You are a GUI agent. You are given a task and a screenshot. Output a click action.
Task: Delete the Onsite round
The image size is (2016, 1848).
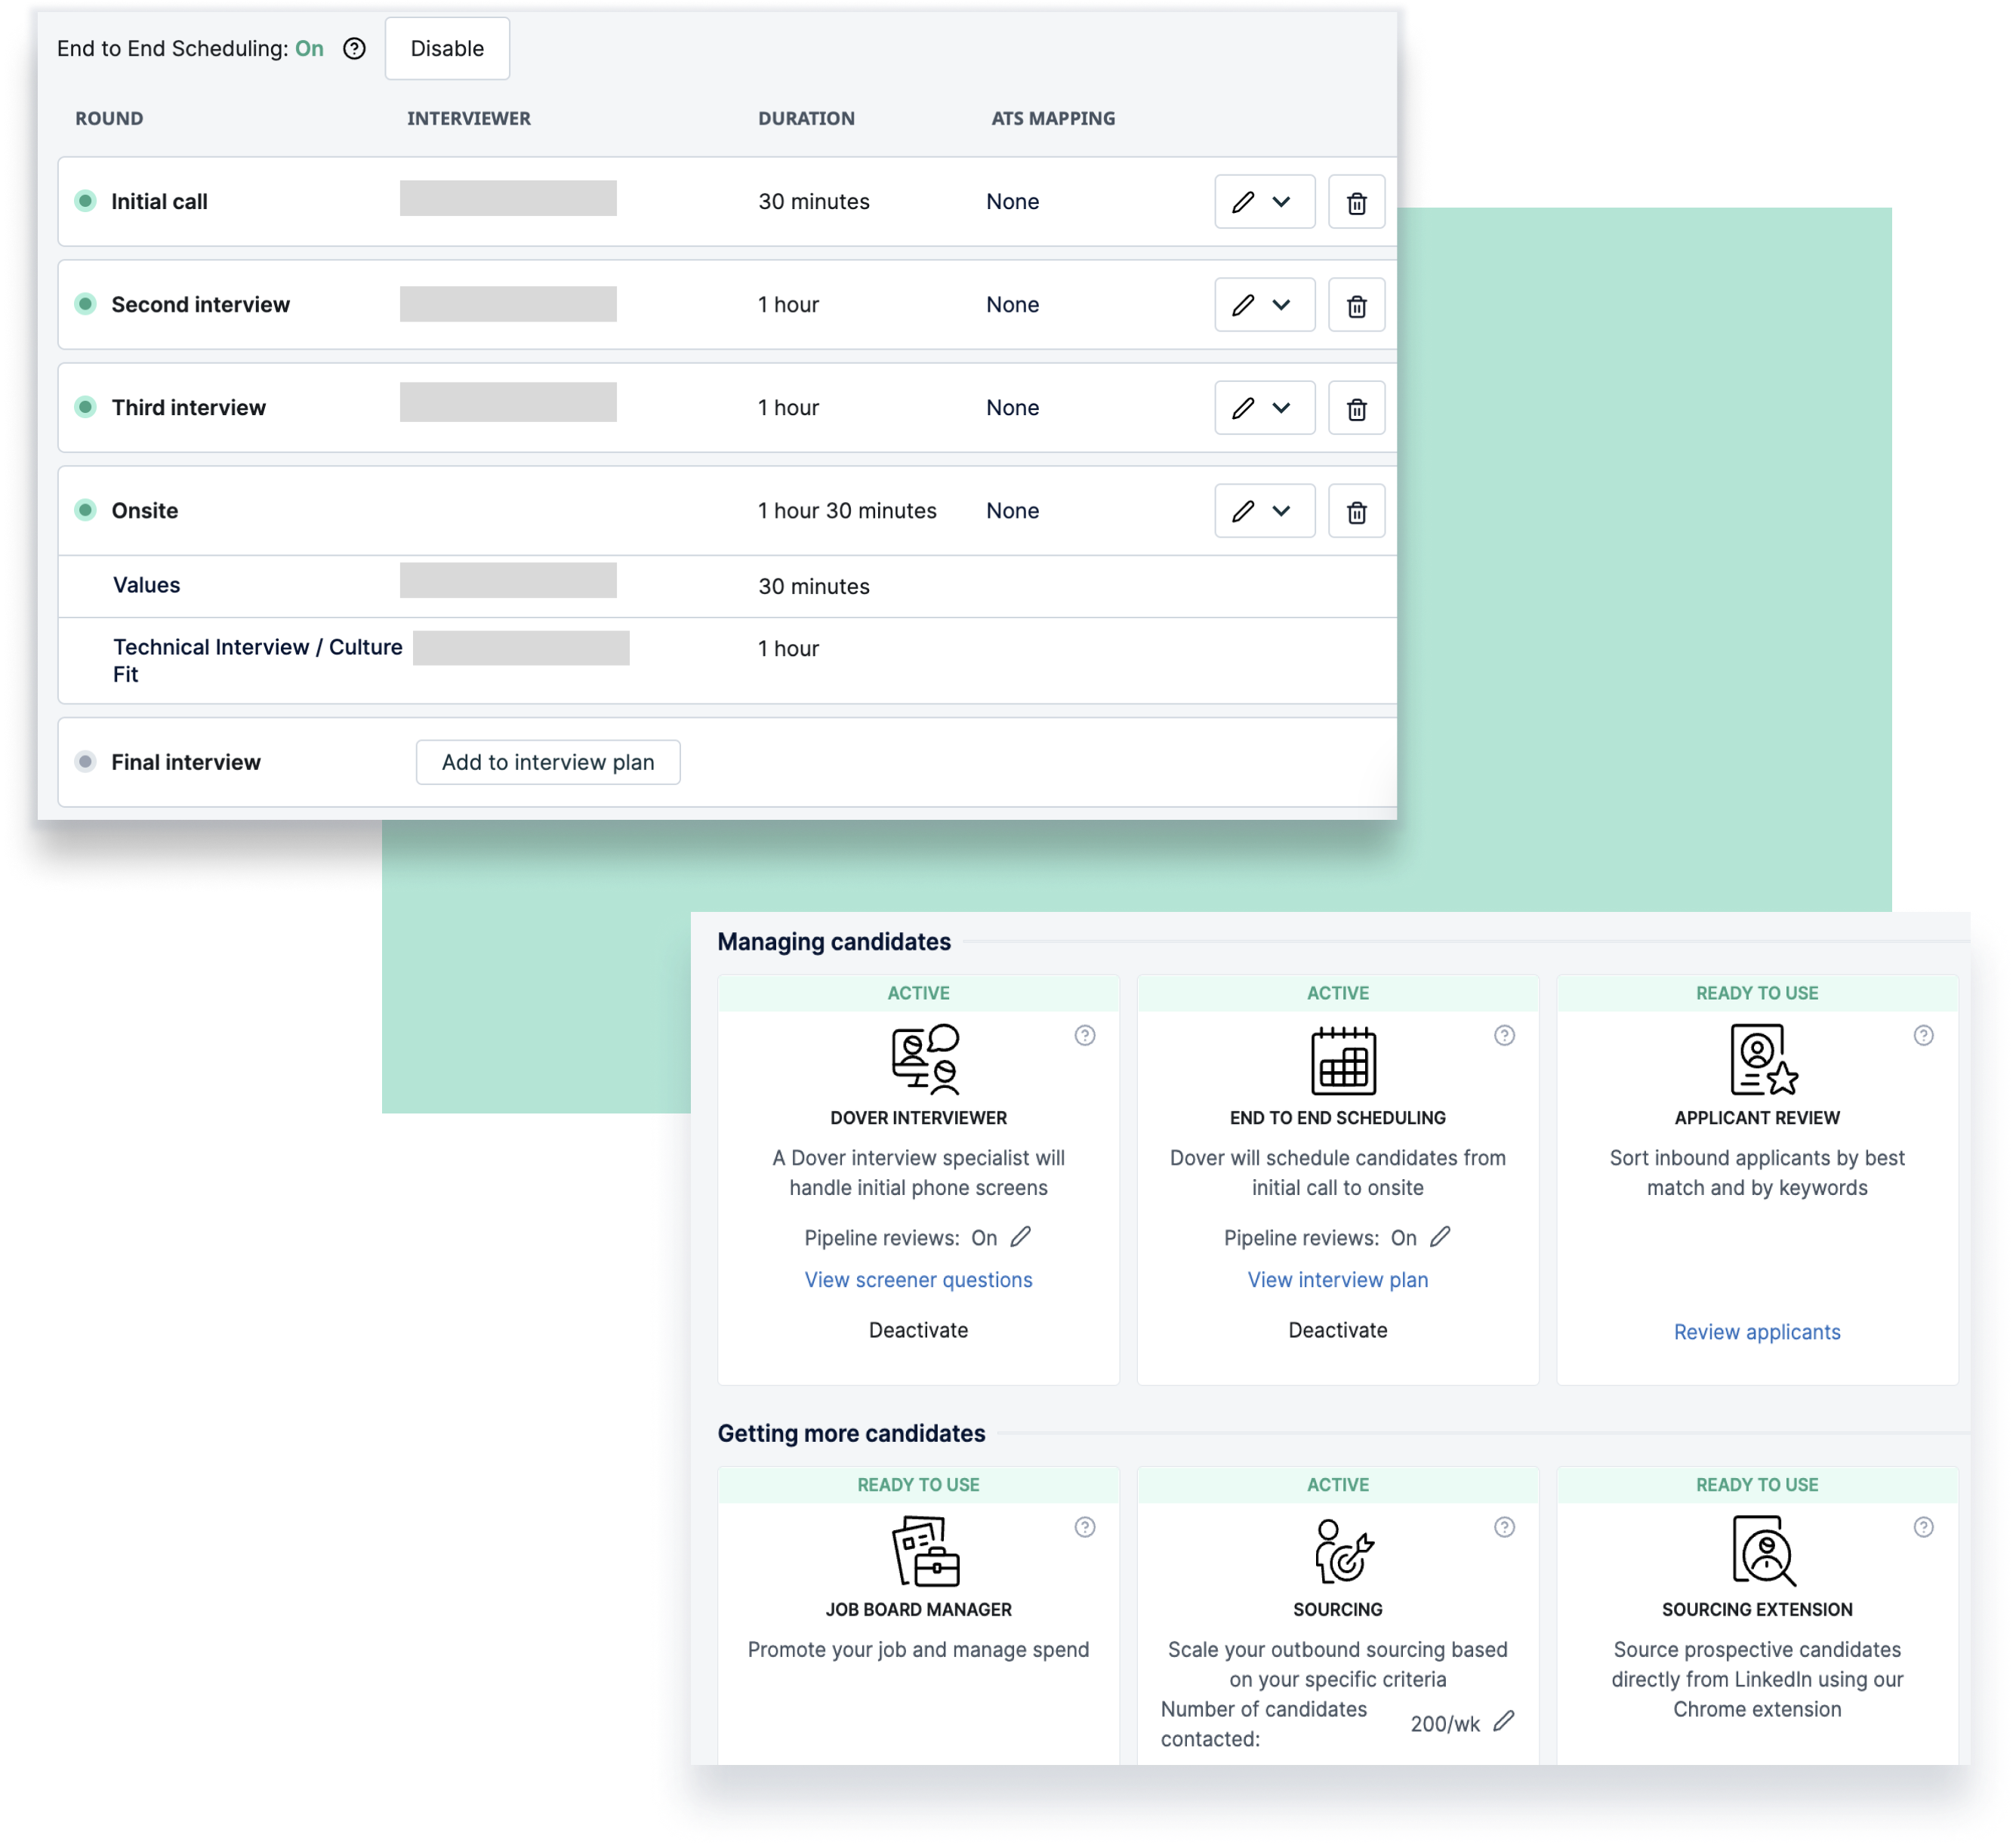point(1356,511)
